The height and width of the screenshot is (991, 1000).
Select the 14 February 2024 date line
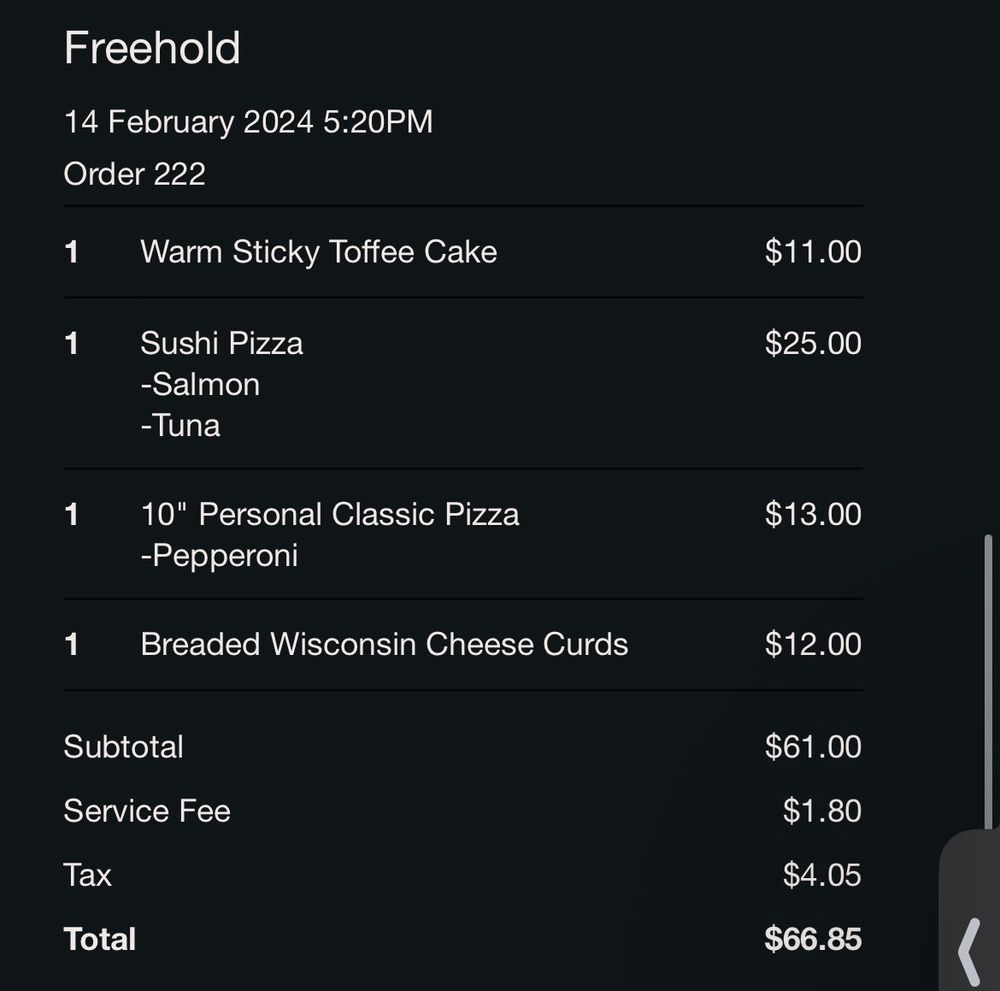coord(248,122)
